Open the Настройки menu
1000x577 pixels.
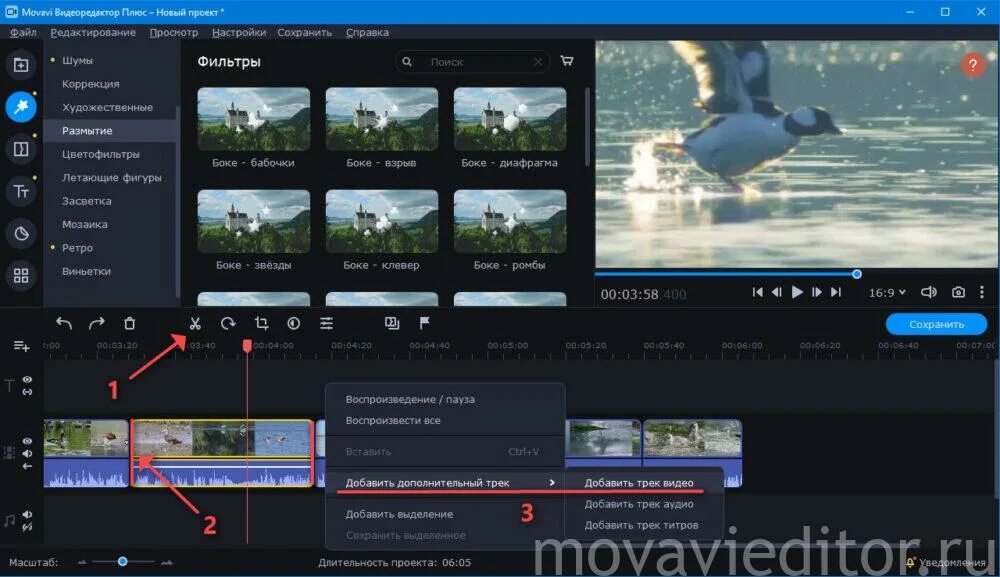[x=239, y=32]
